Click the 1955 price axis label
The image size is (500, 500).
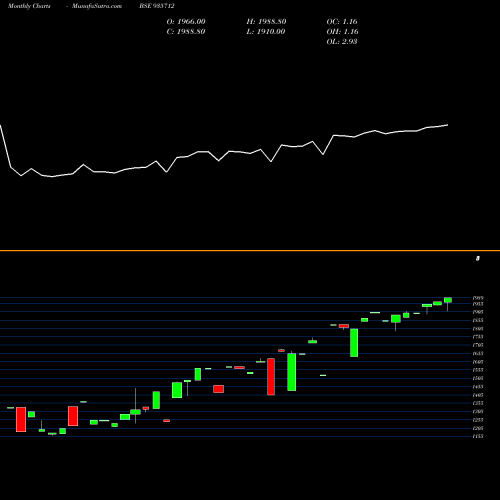[x=478, y=304]
